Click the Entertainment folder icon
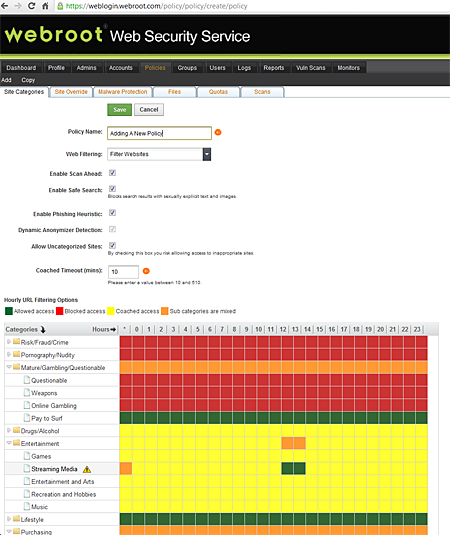 pyautogui.click(x=16, y=443)
